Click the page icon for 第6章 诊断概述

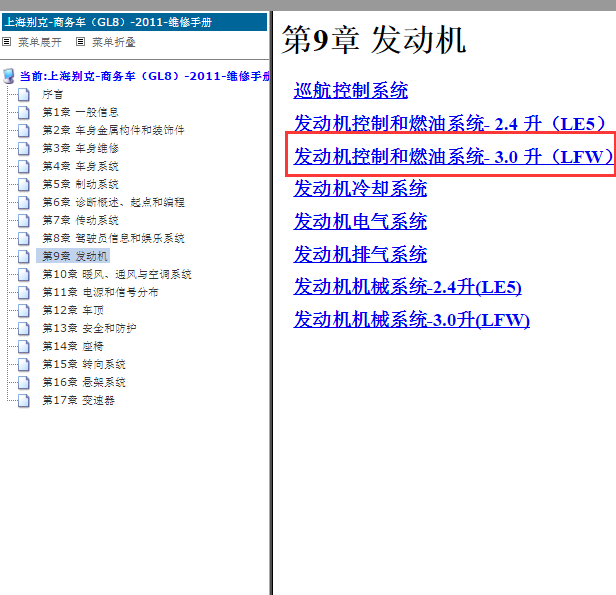pos(24,202)
